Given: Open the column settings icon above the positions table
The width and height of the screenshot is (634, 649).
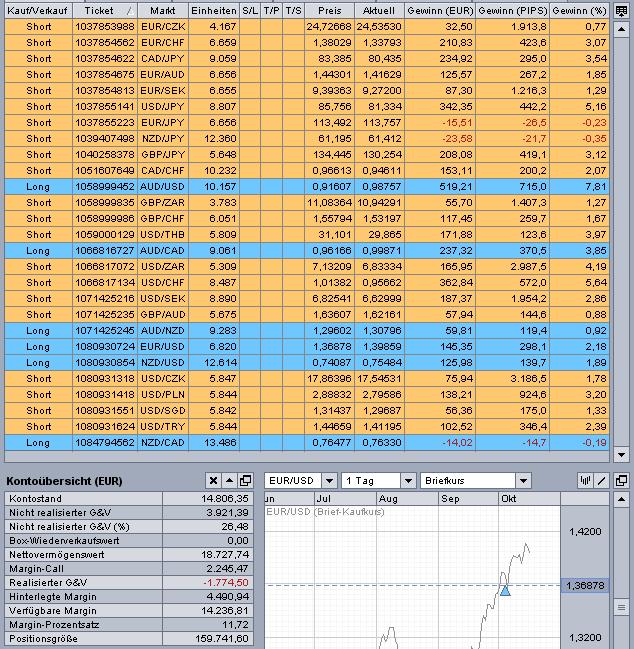Looking at the screenshot, I should point(621,11).
